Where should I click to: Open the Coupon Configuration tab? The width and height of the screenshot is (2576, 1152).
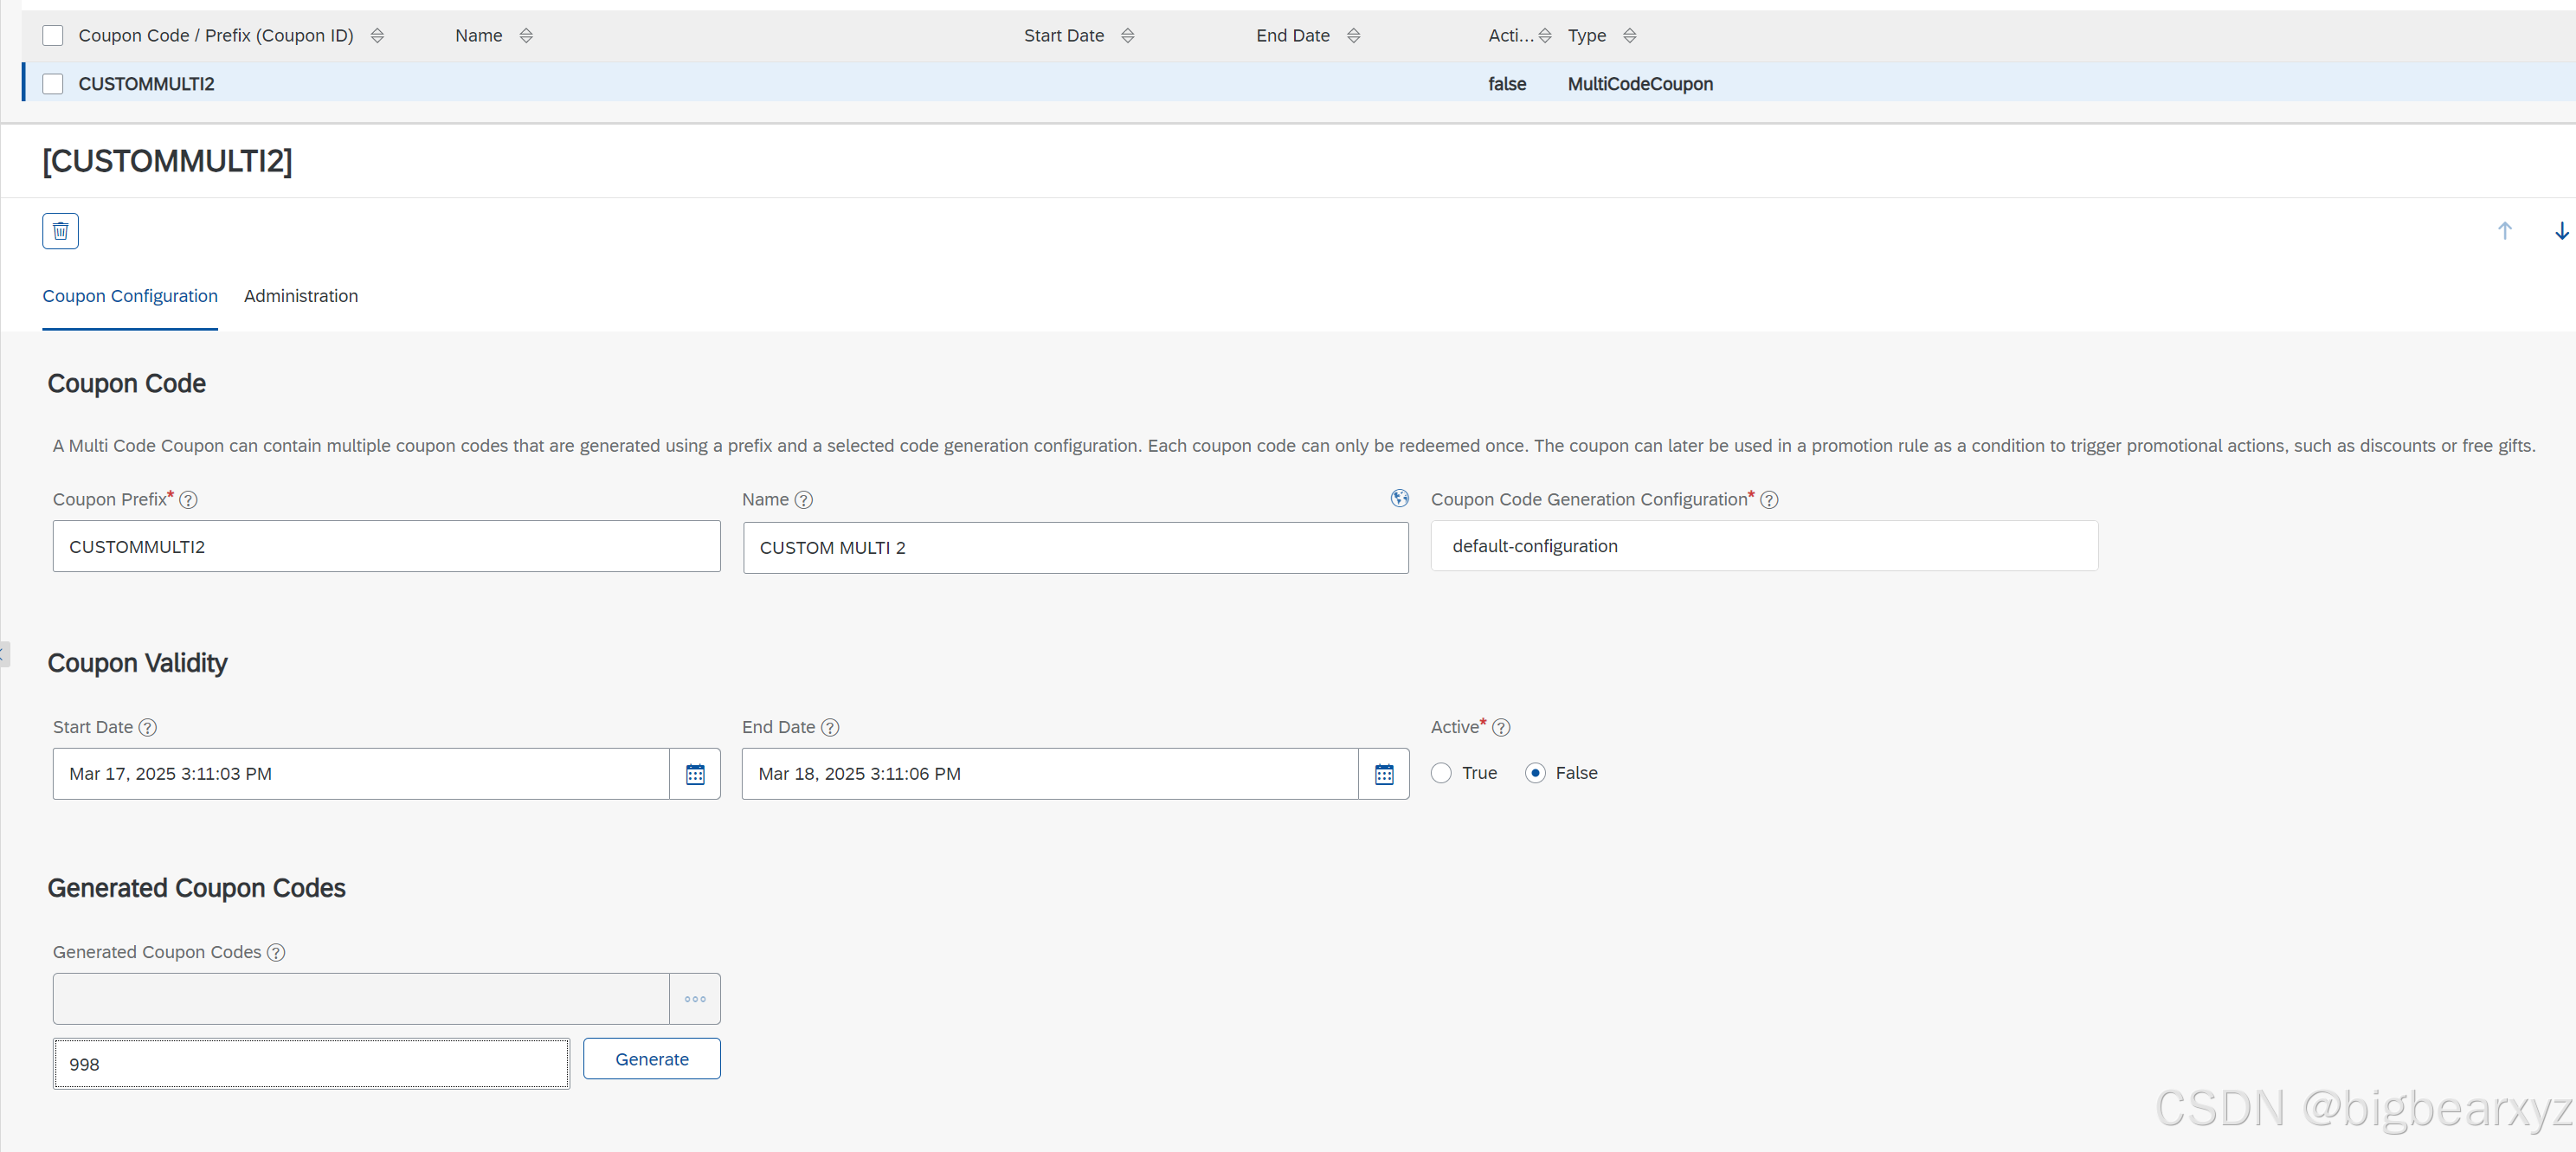[x=130, y=296]
